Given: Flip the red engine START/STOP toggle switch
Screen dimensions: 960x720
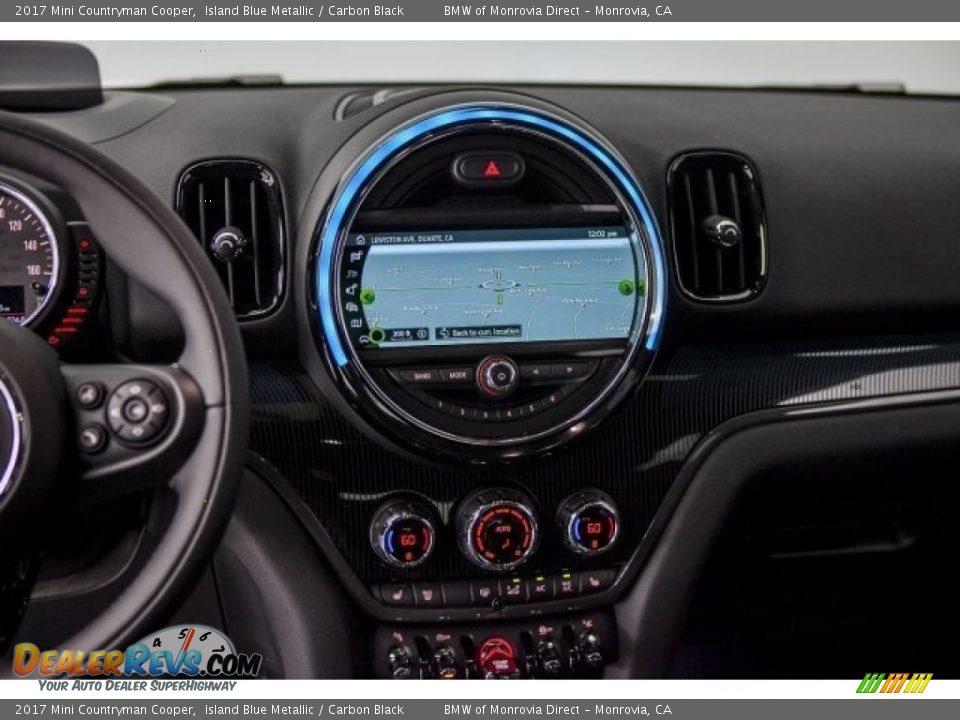Looking at the screenshot, I should pyautogui.click(x=496, y=652).
